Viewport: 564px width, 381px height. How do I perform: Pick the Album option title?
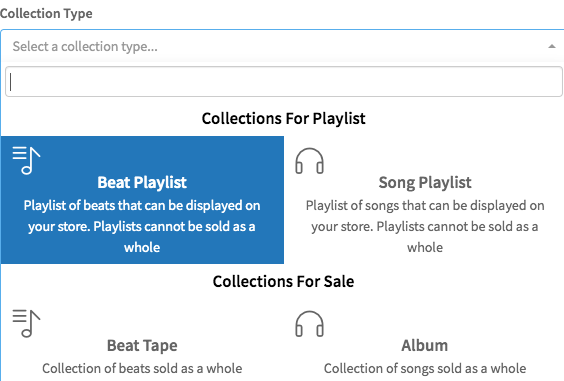(425, 346)
